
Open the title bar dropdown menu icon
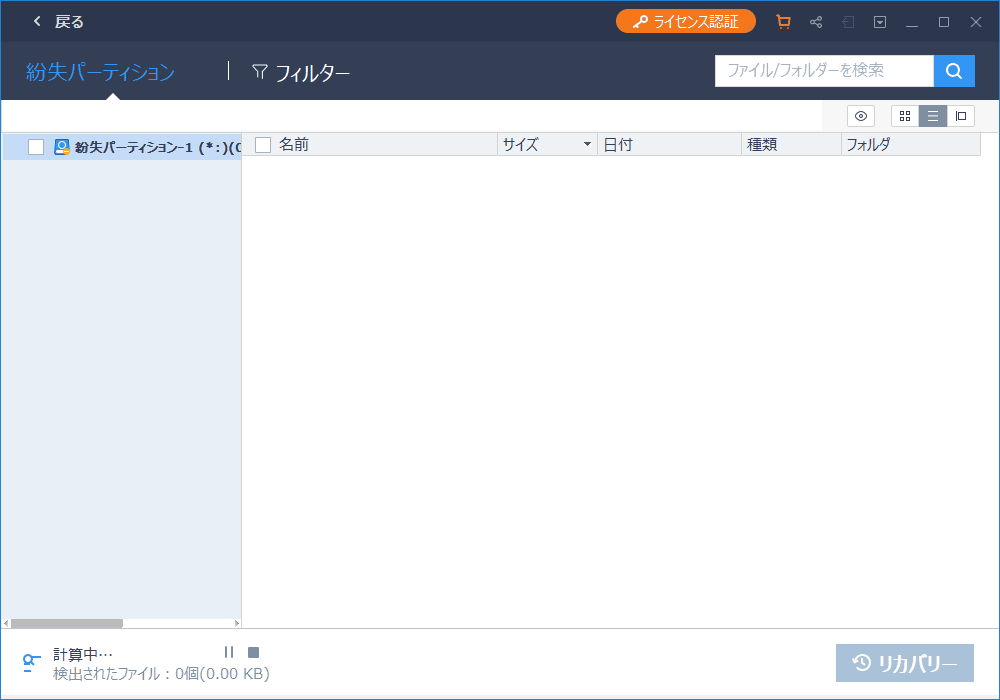point(879,22)
